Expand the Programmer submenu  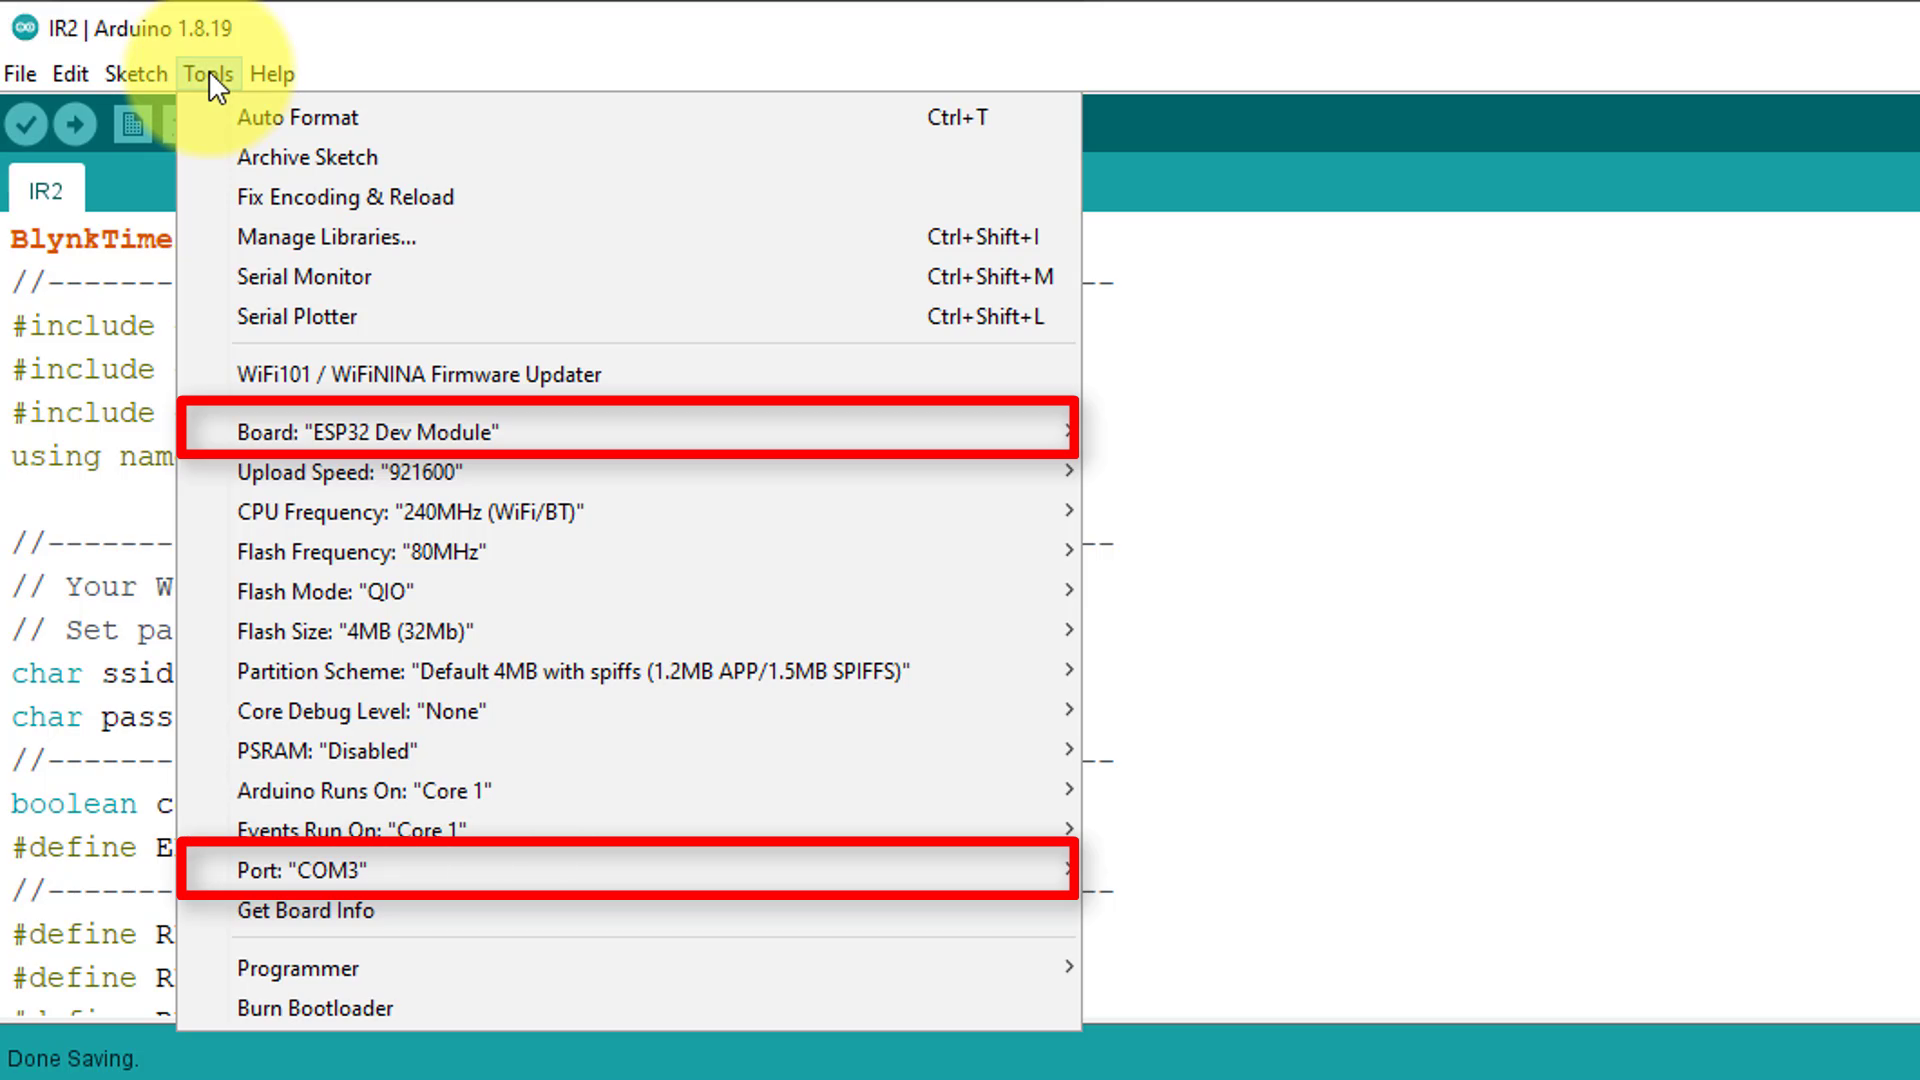tap(629, 968)
